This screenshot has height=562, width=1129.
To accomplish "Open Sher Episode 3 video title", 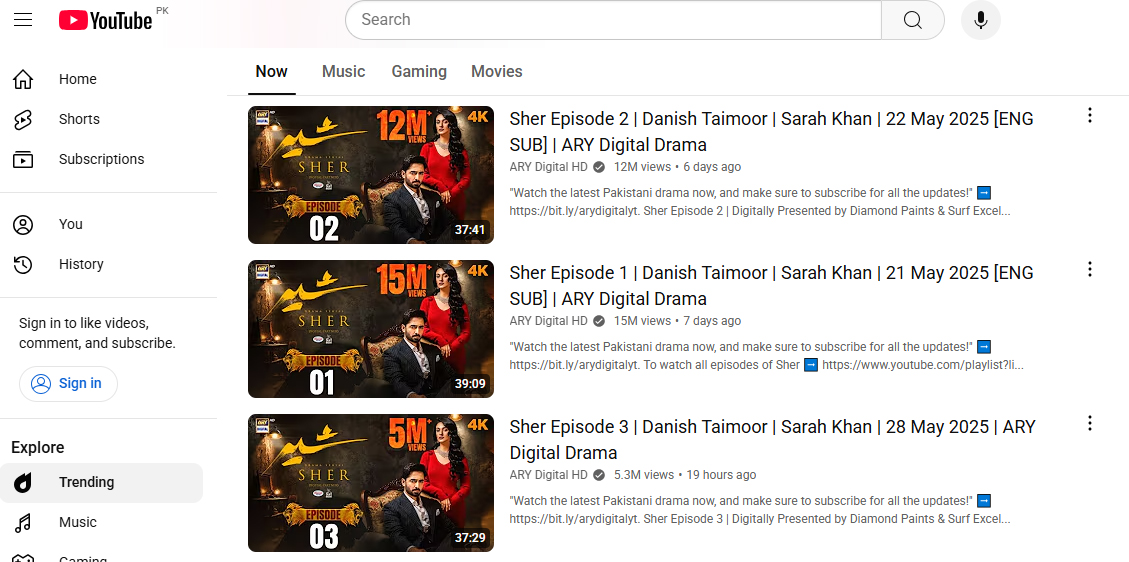I will tap(772, 440).
